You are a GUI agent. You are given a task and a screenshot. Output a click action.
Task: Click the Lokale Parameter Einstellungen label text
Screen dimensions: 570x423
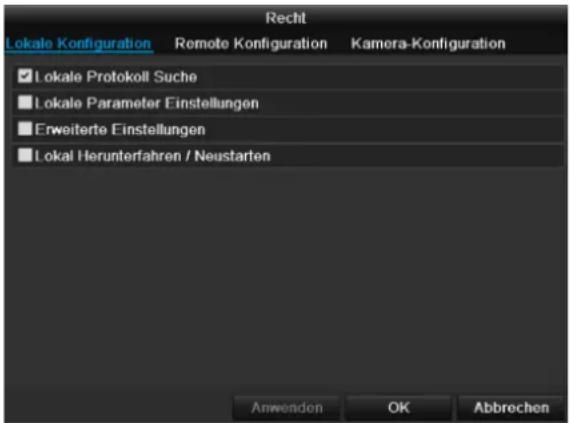147,103
